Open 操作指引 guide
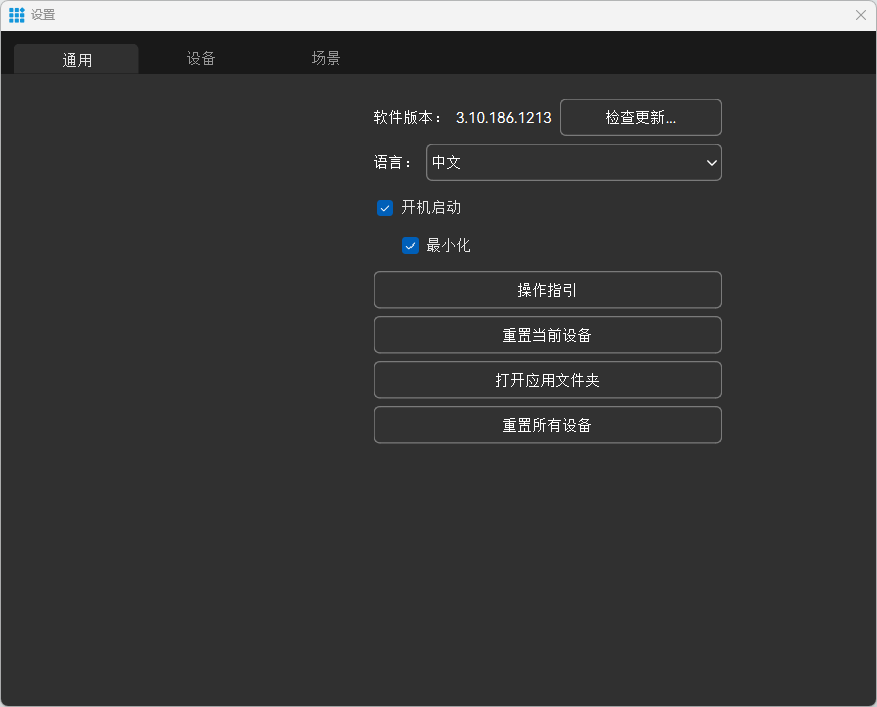877x707 pixels. pos(547,290)
